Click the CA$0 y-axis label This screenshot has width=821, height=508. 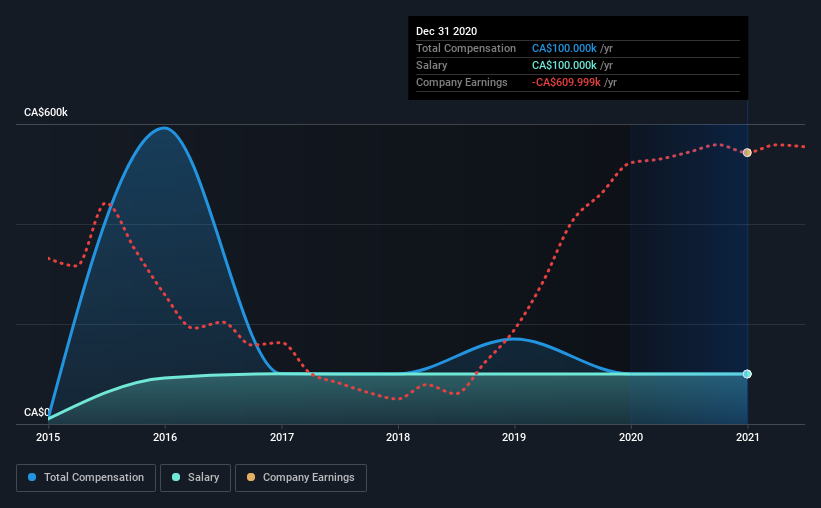pos(37,412)
